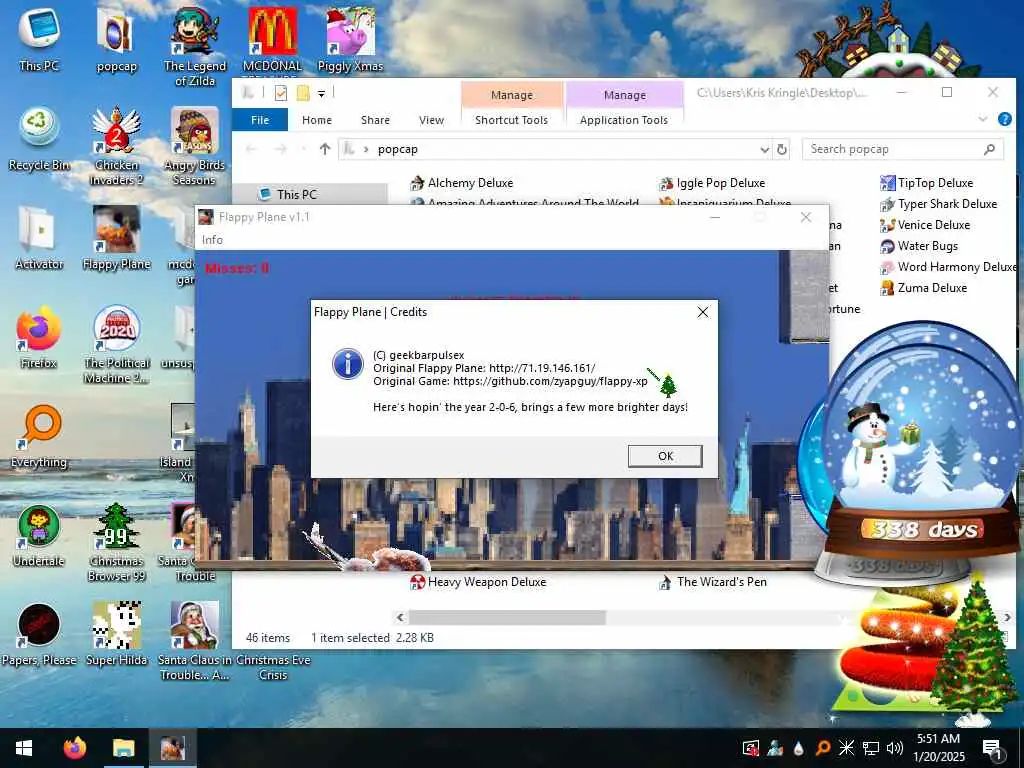Open the Piggly Xmas desktop icon
Screen dimensions: 1024x768
(x=350, y=38)
